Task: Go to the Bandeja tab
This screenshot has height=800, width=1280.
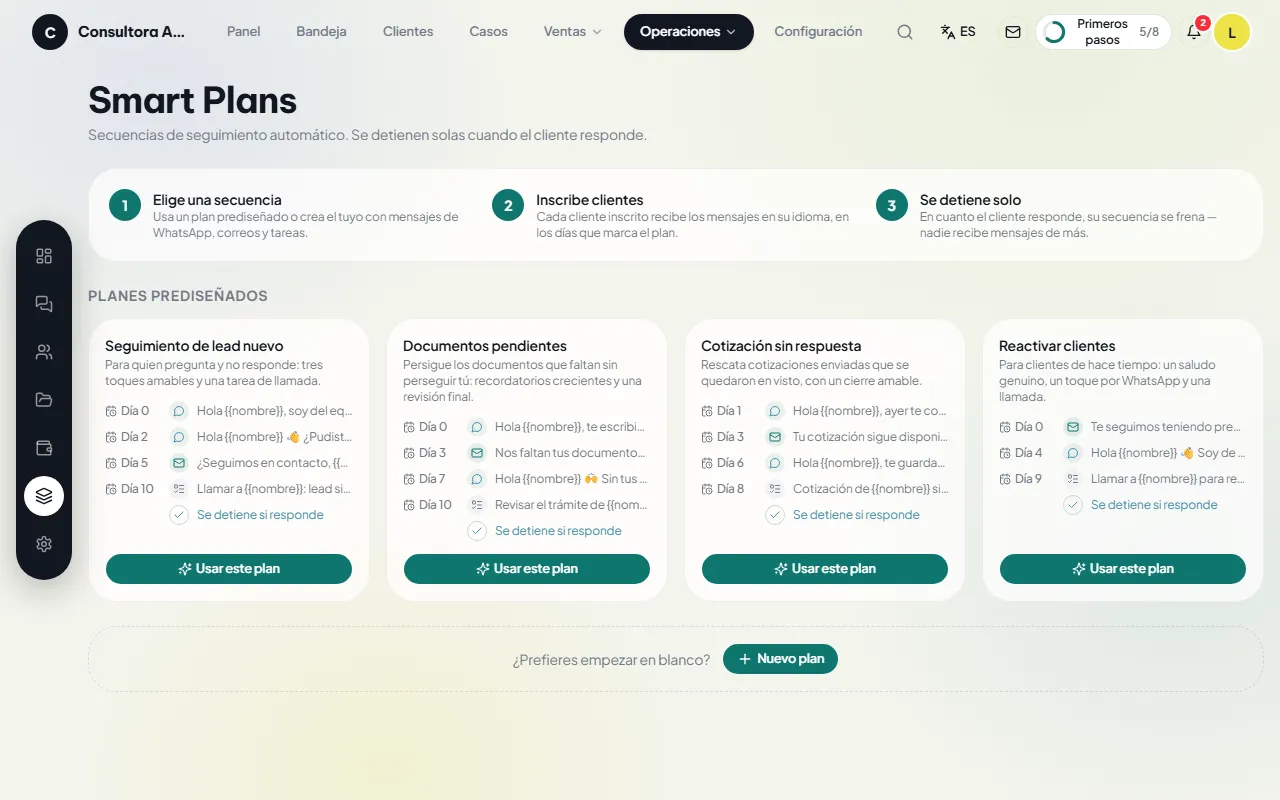Action: 322,32
